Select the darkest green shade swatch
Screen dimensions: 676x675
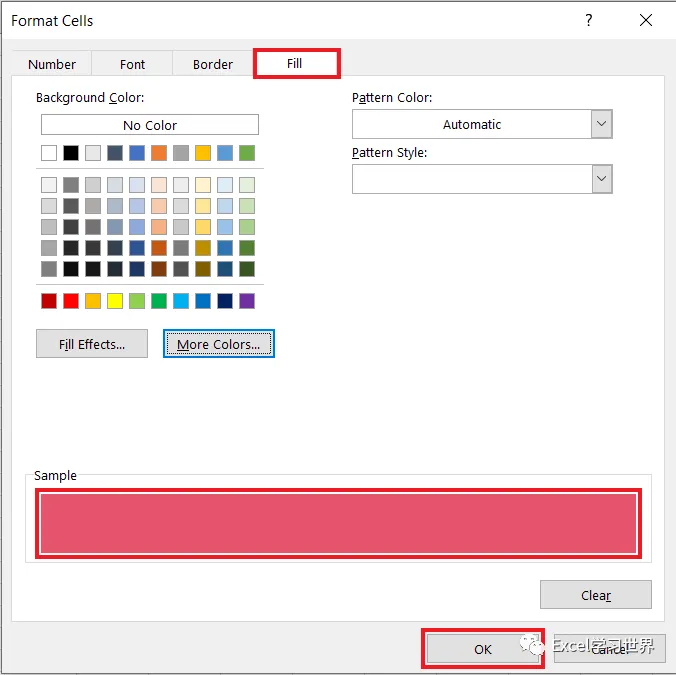click(247, 269)
